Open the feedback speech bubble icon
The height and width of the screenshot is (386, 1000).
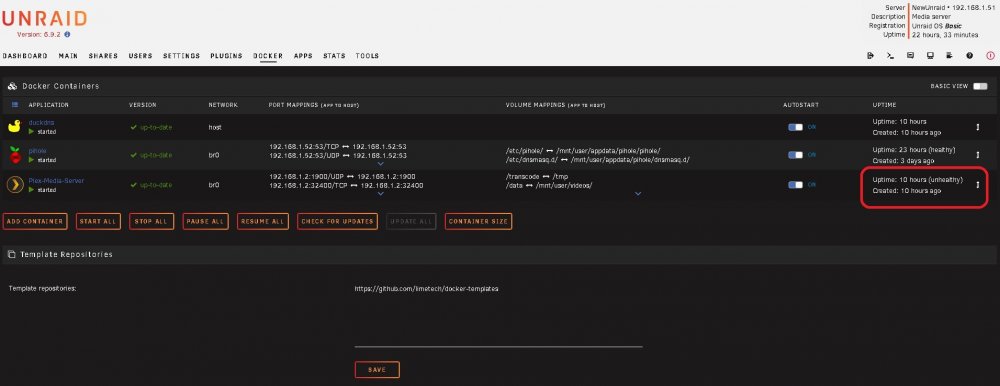coord(910,56)
